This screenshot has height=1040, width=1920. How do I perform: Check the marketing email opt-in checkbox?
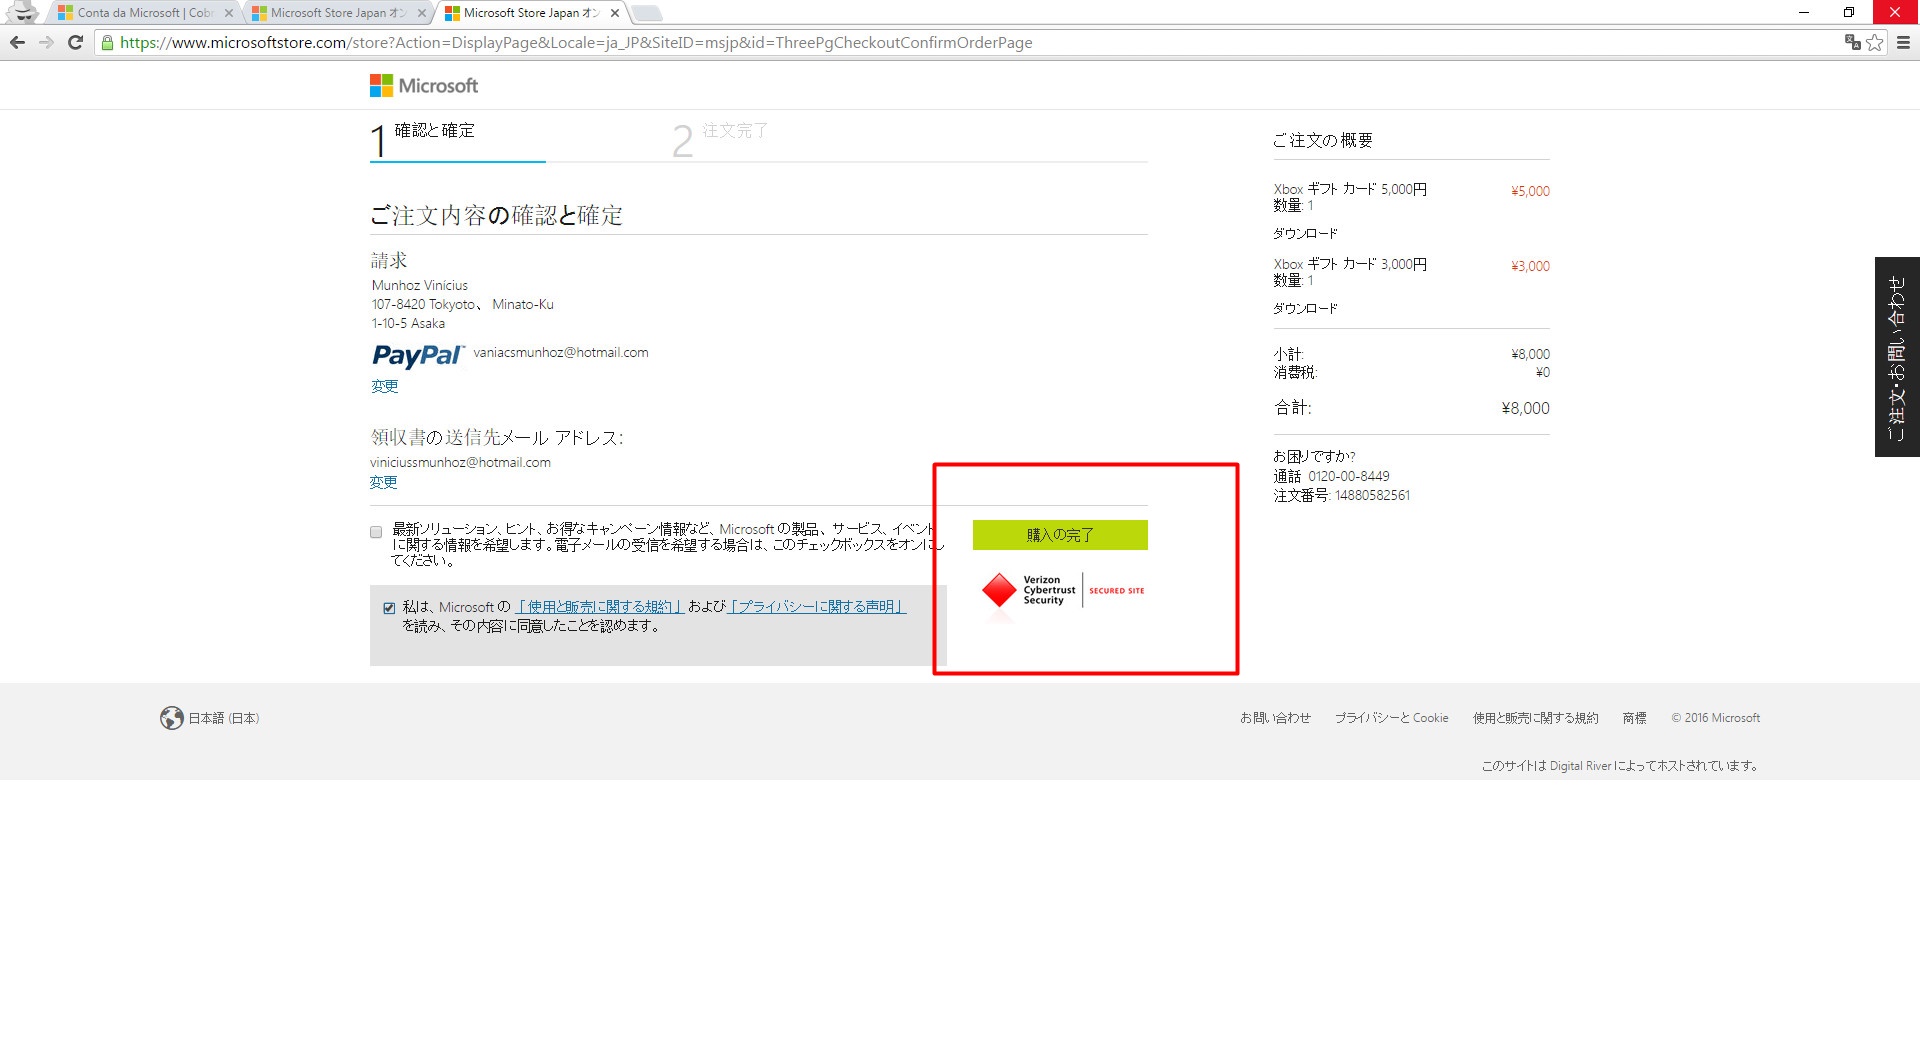pos(376,532)
